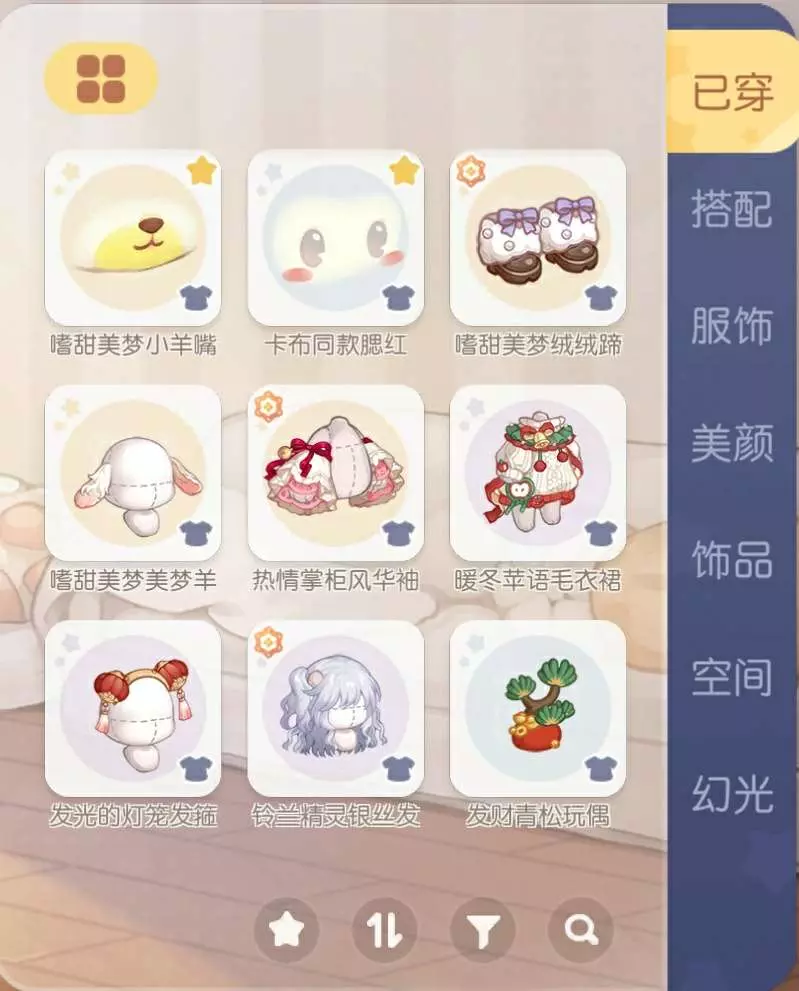Tap the sort arrows icon
799x991 pixels.
(384, 929)
